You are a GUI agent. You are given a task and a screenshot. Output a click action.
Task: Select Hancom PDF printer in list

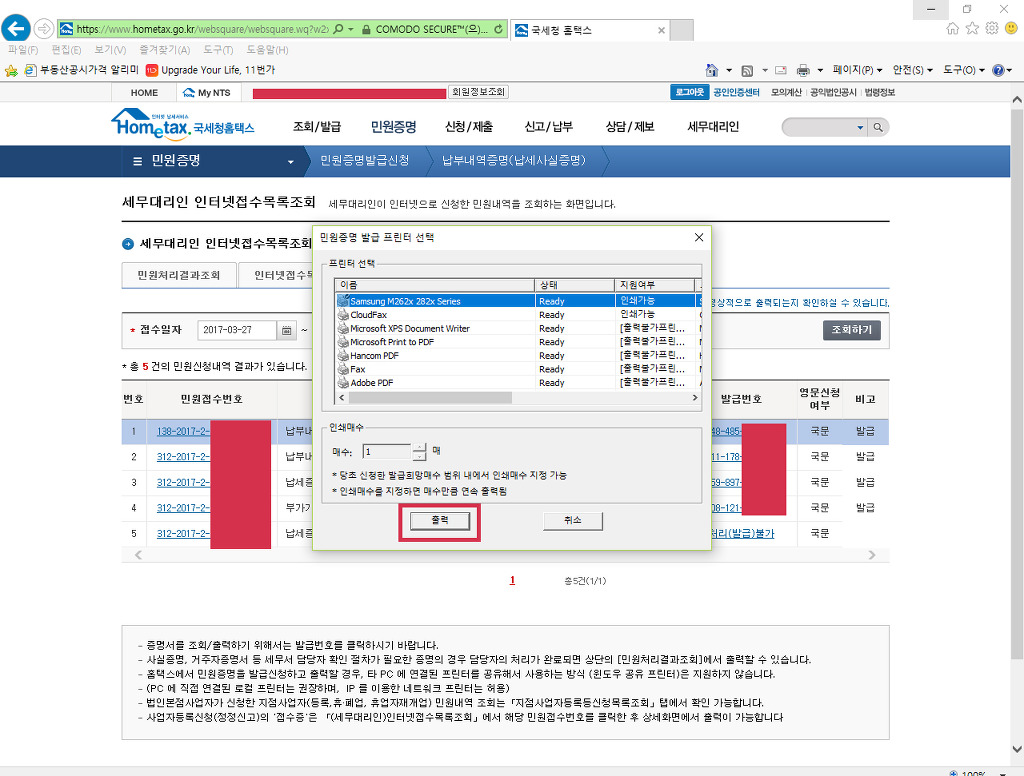click(x=516, y=356)
